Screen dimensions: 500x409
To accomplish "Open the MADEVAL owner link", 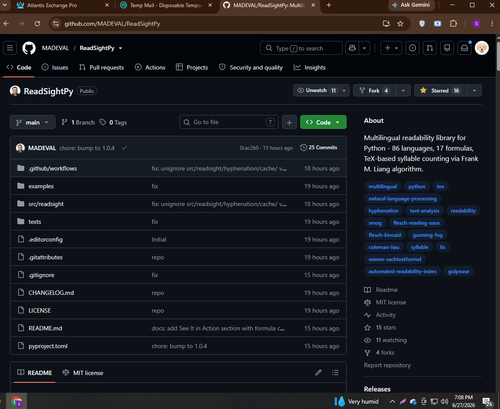I will [x=55, y=48].
